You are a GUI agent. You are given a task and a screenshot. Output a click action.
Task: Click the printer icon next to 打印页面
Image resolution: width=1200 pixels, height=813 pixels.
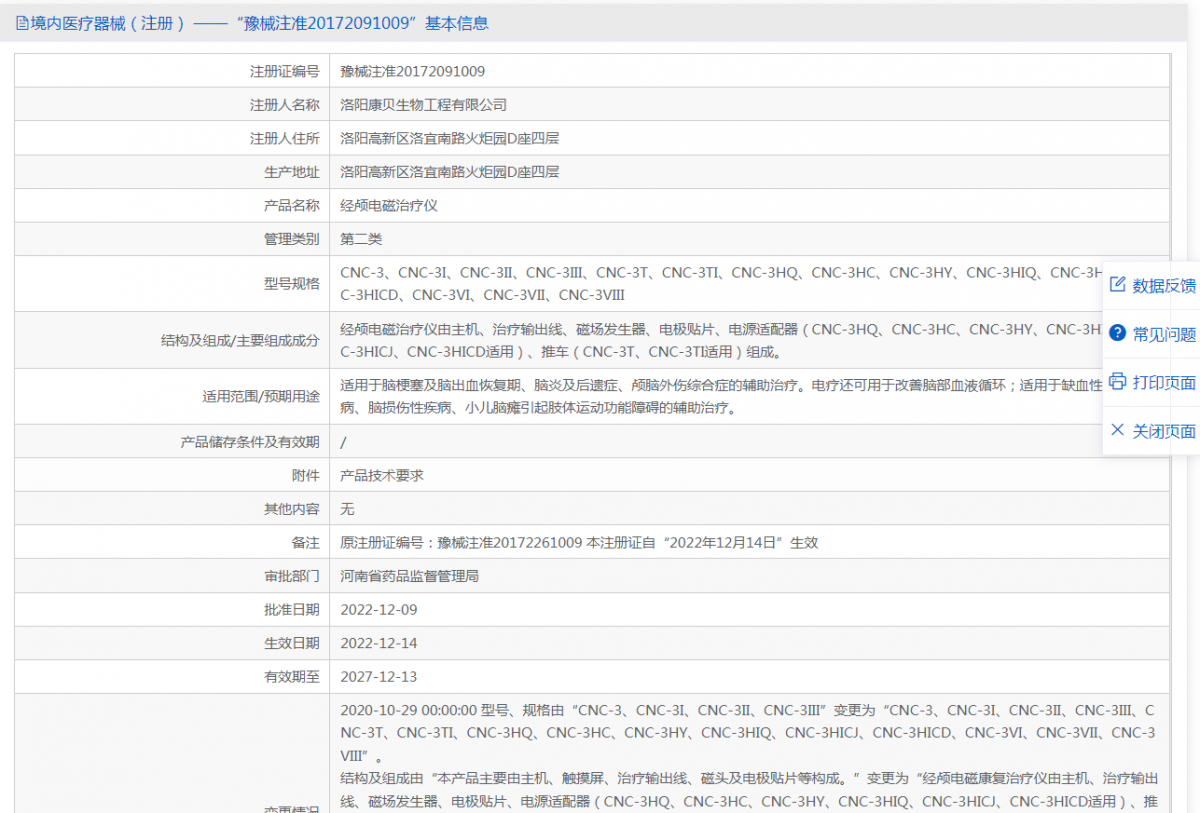point(1117,381)
